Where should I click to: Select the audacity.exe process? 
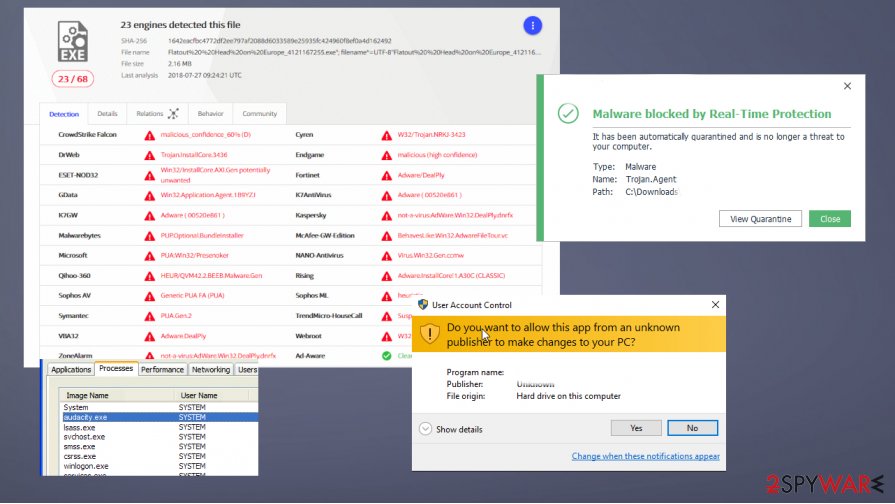click(159, 417)
